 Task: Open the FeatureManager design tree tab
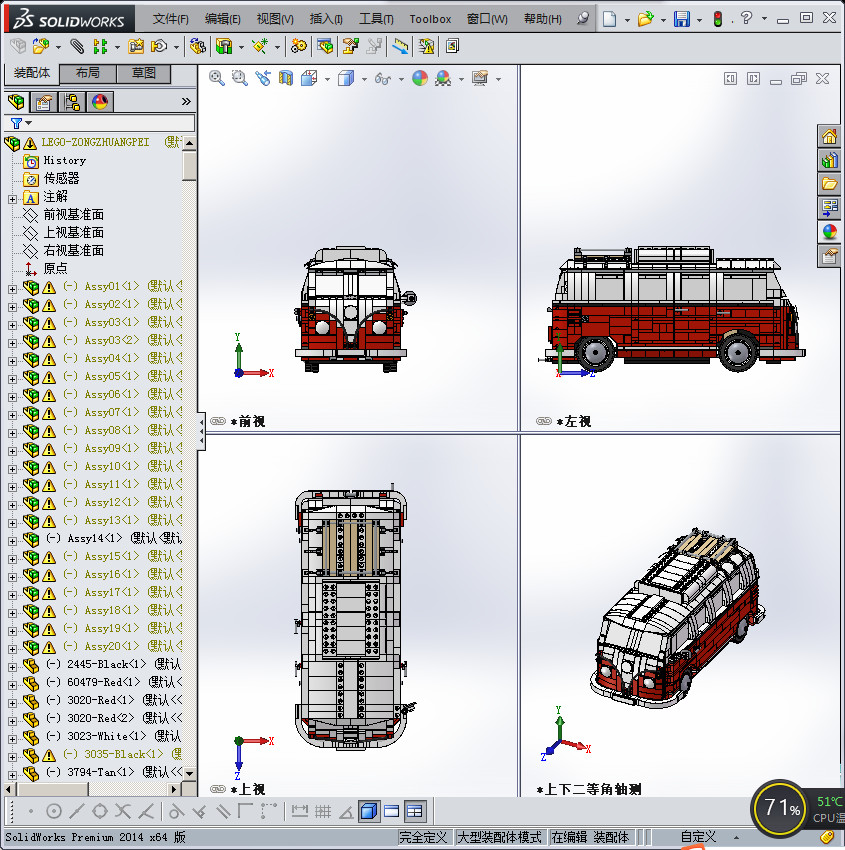16,101
